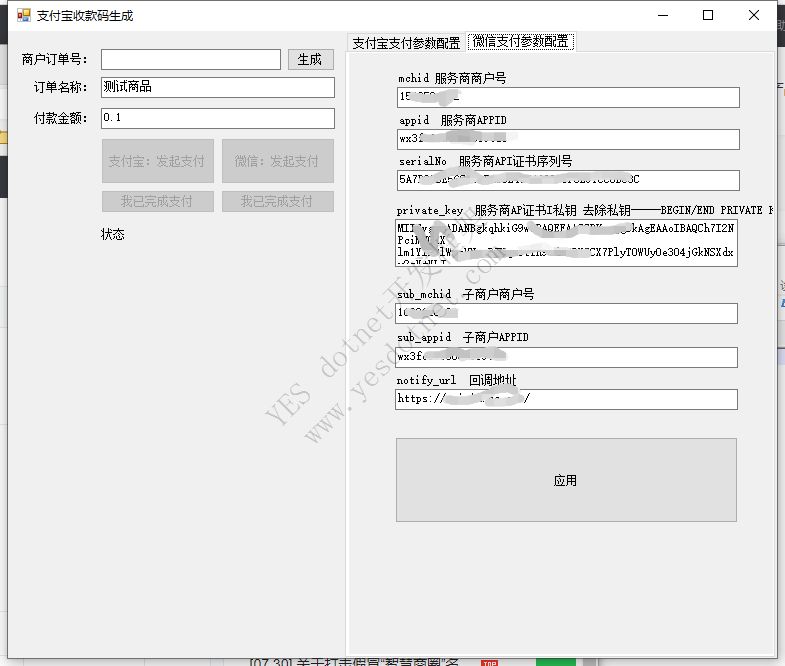Focus the notify_url 回调地址 field
This screenshot has height=666, width=785.
pos(566,400)
